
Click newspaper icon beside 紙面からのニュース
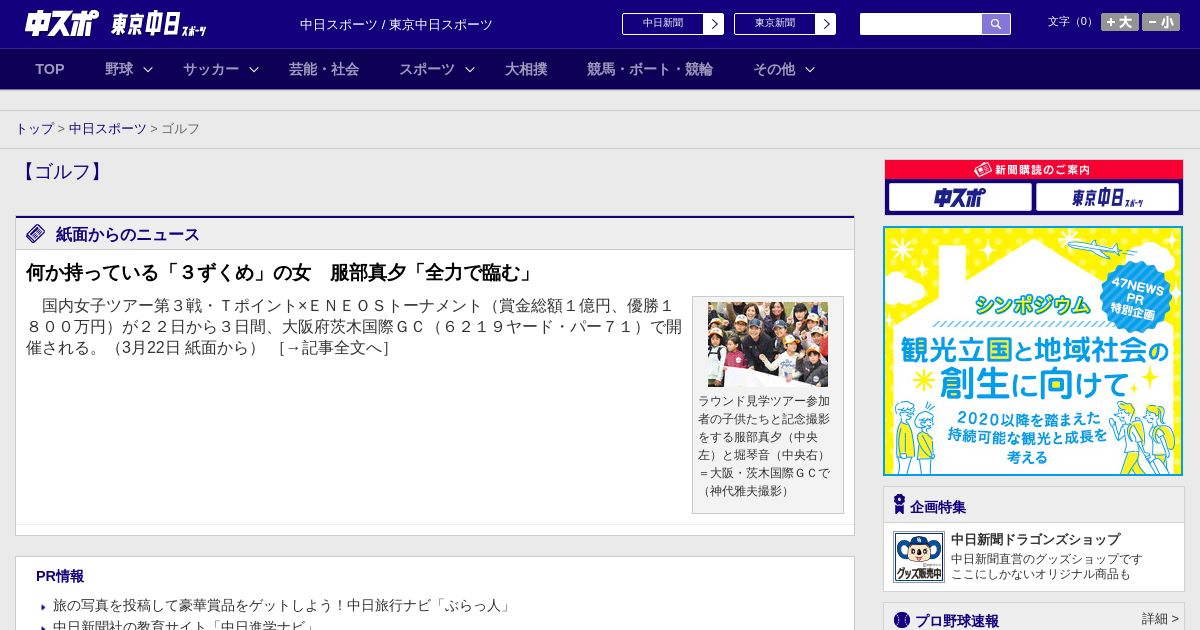pos(36,234)
